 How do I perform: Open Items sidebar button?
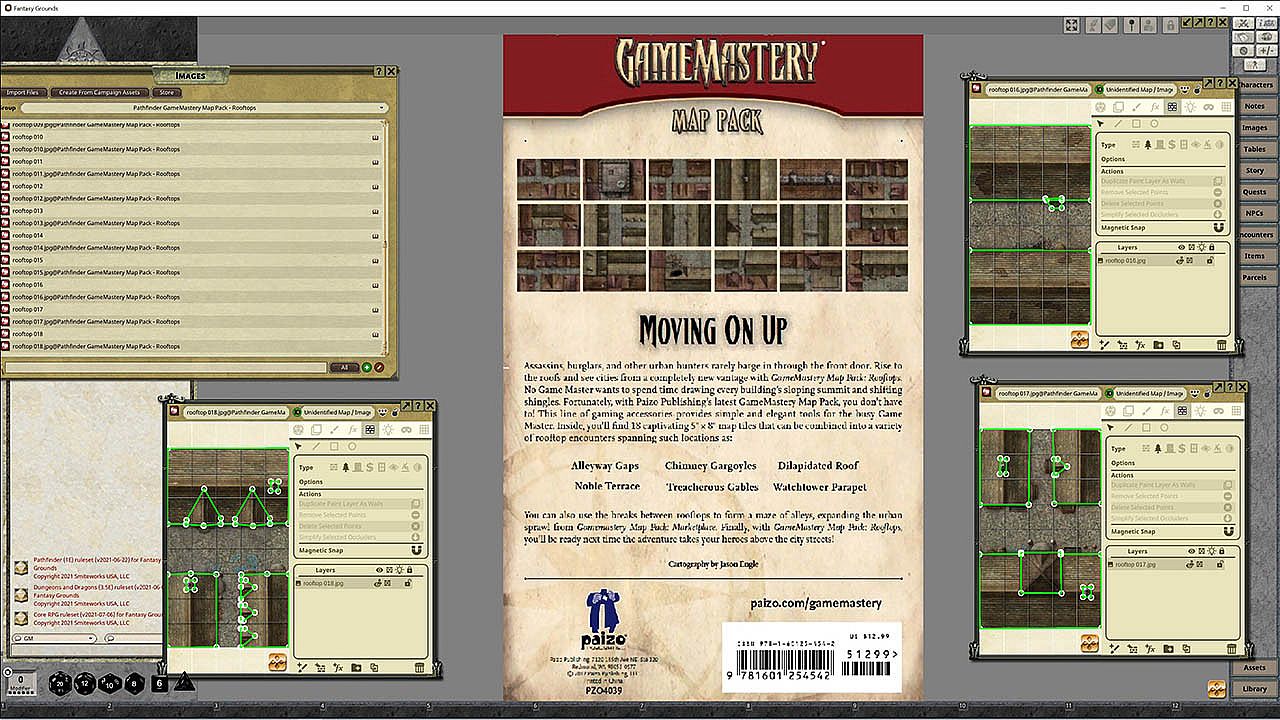[1255, 256]
